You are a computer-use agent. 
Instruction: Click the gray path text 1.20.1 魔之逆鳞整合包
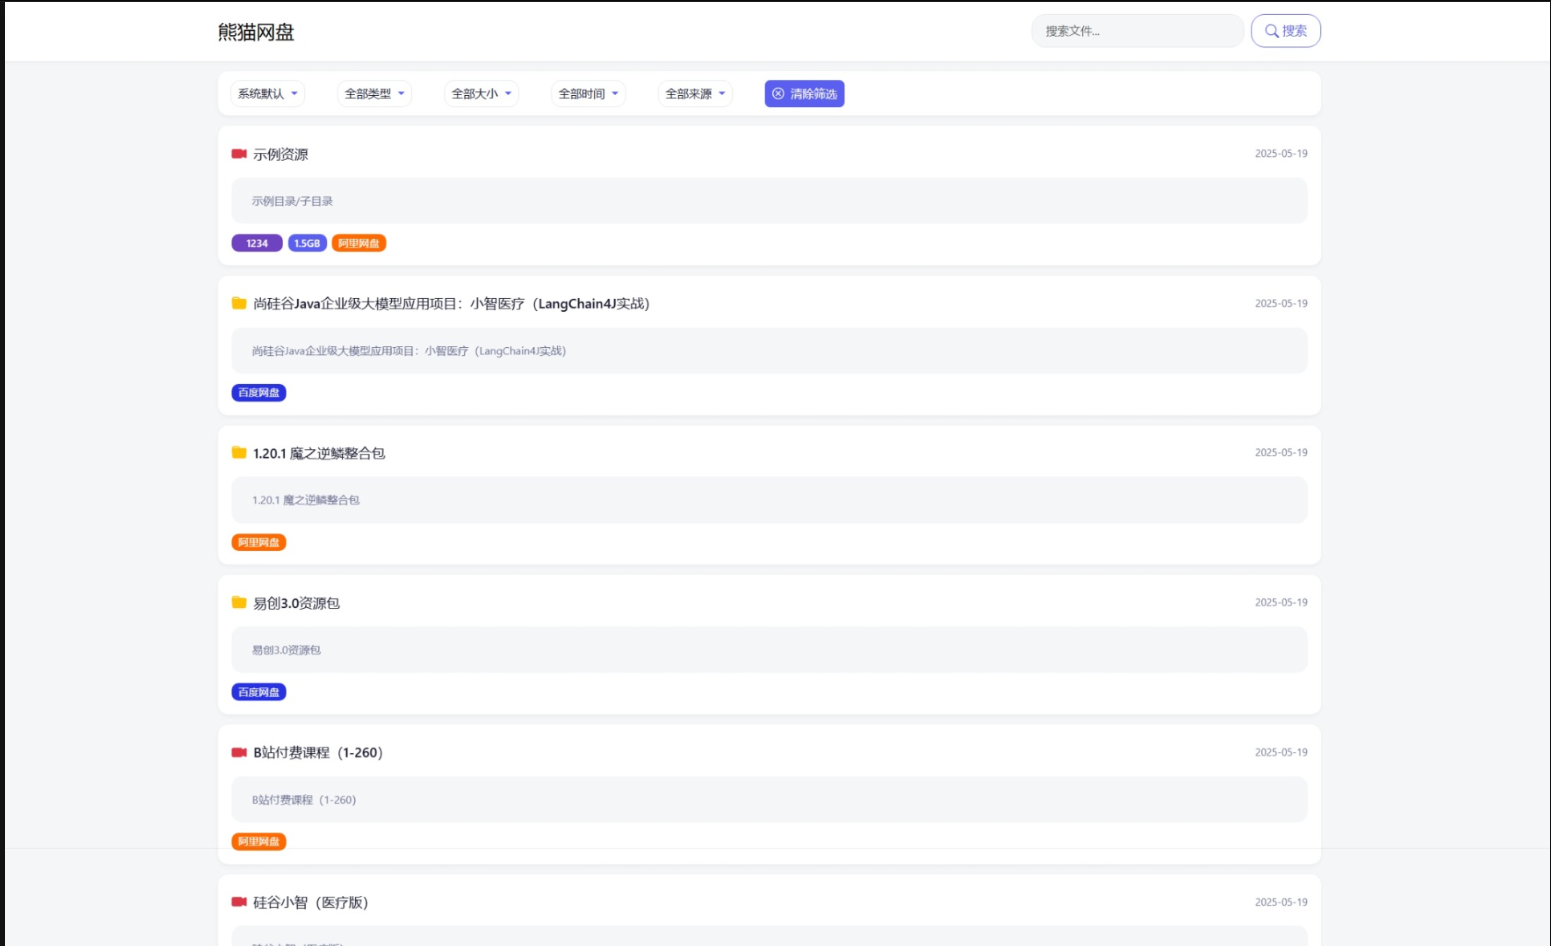306,500
